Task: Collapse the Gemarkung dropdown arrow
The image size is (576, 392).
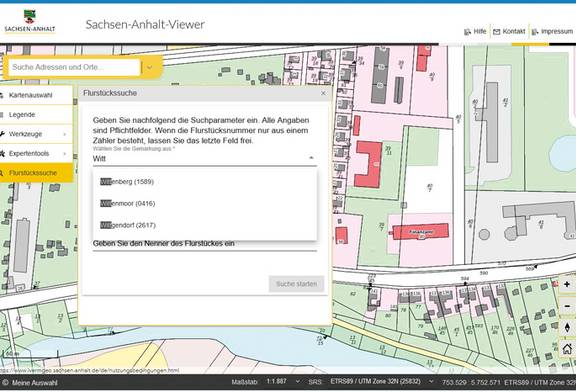Action: 311,158
